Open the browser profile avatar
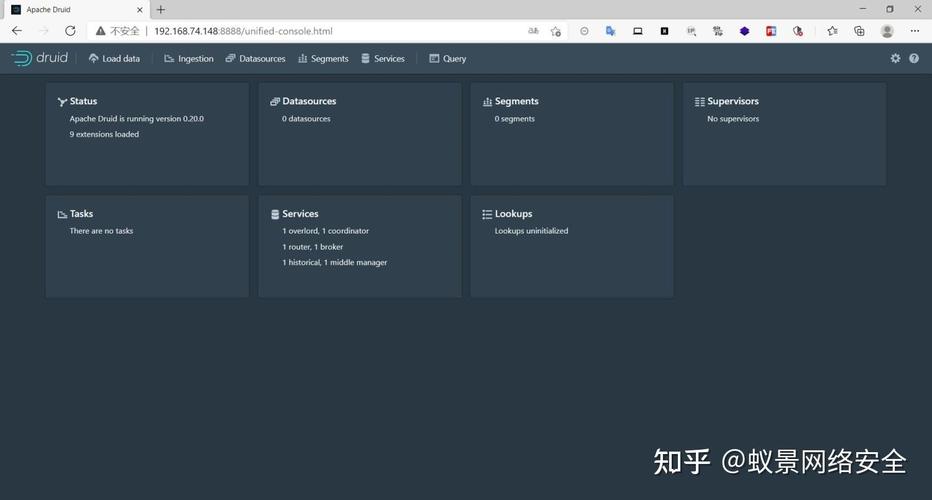Viewport: 932px width, 500px height. [887, 31]
